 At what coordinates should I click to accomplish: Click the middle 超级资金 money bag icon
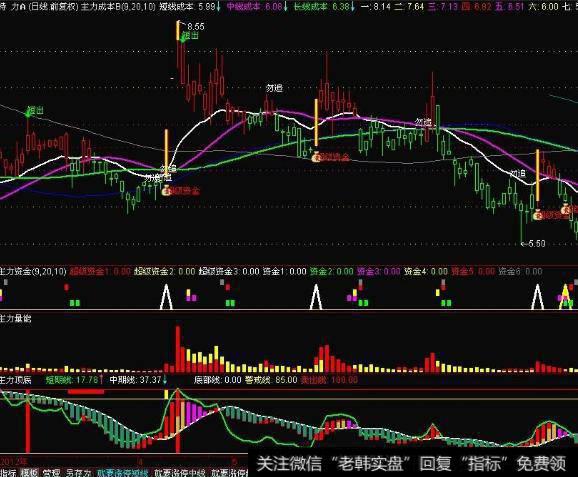coord(316,158)
